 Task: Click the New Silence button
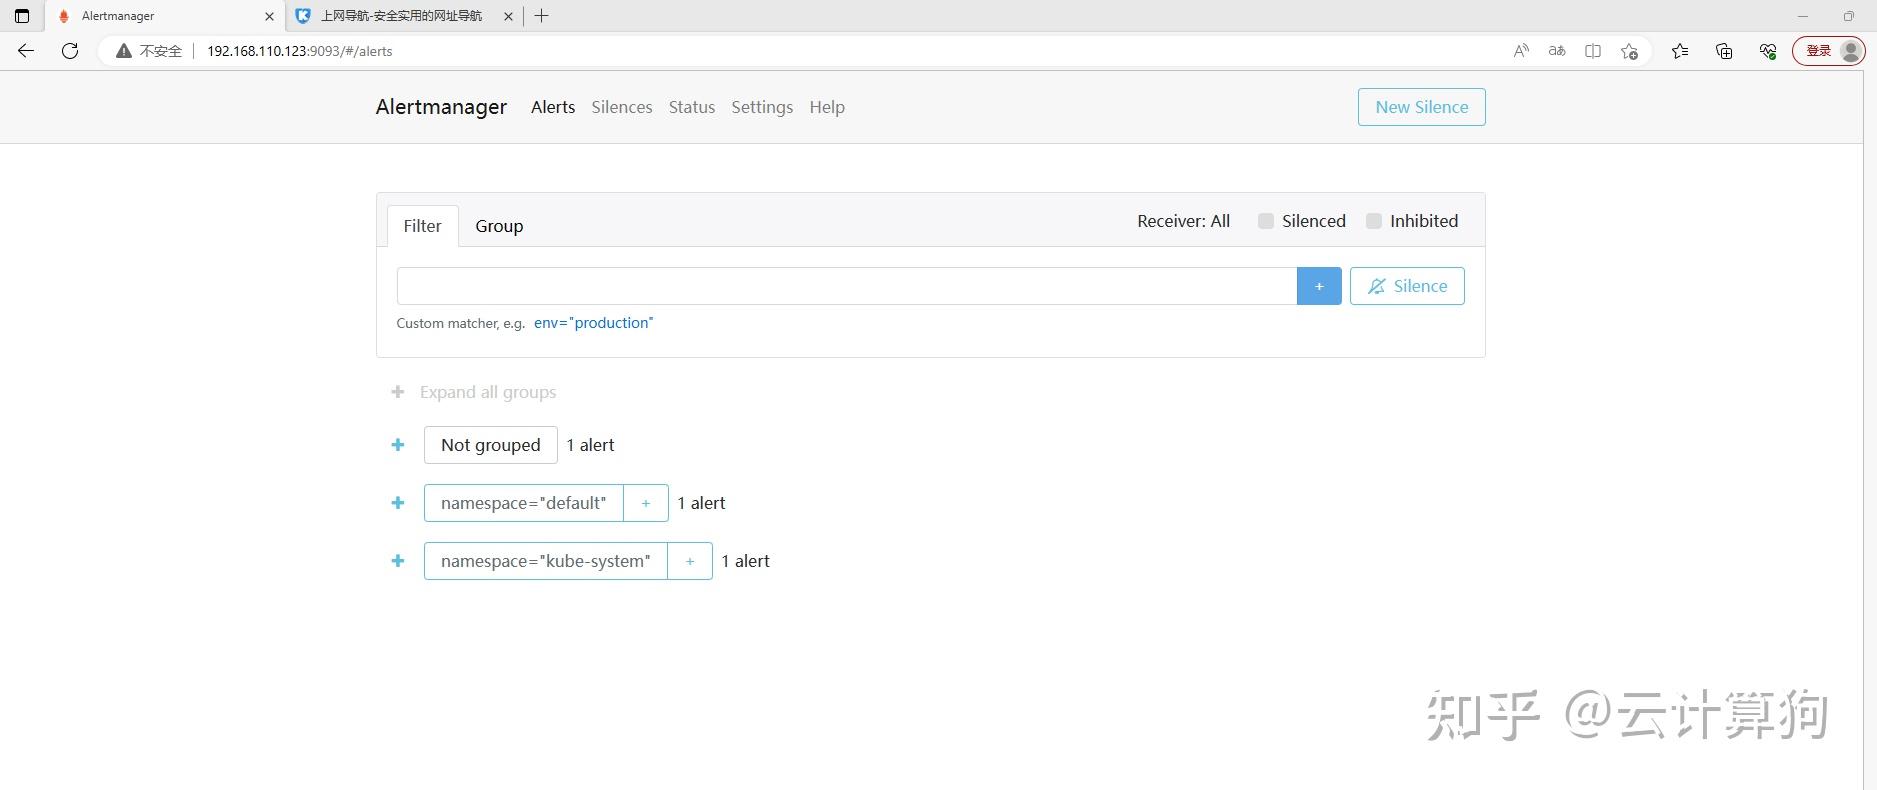1421,107
